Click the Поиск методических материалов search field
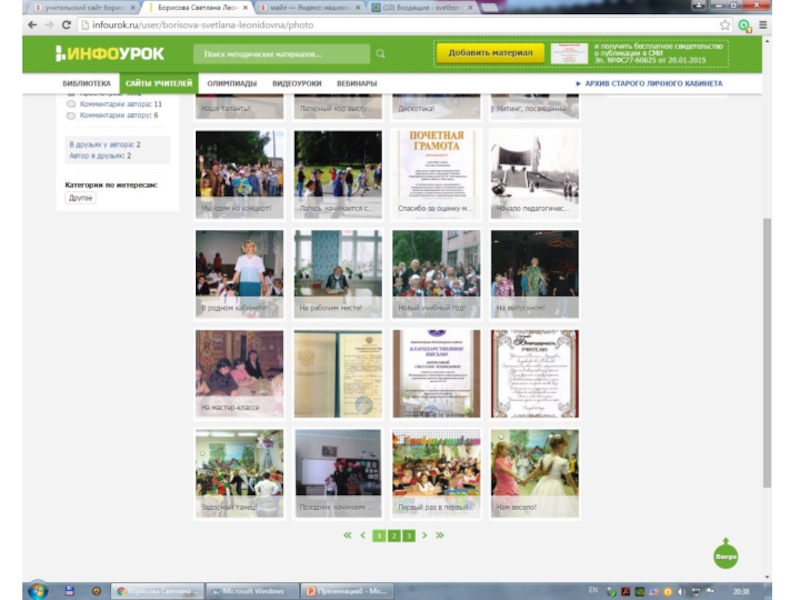 pyautogui.click(x=282, y=54)
